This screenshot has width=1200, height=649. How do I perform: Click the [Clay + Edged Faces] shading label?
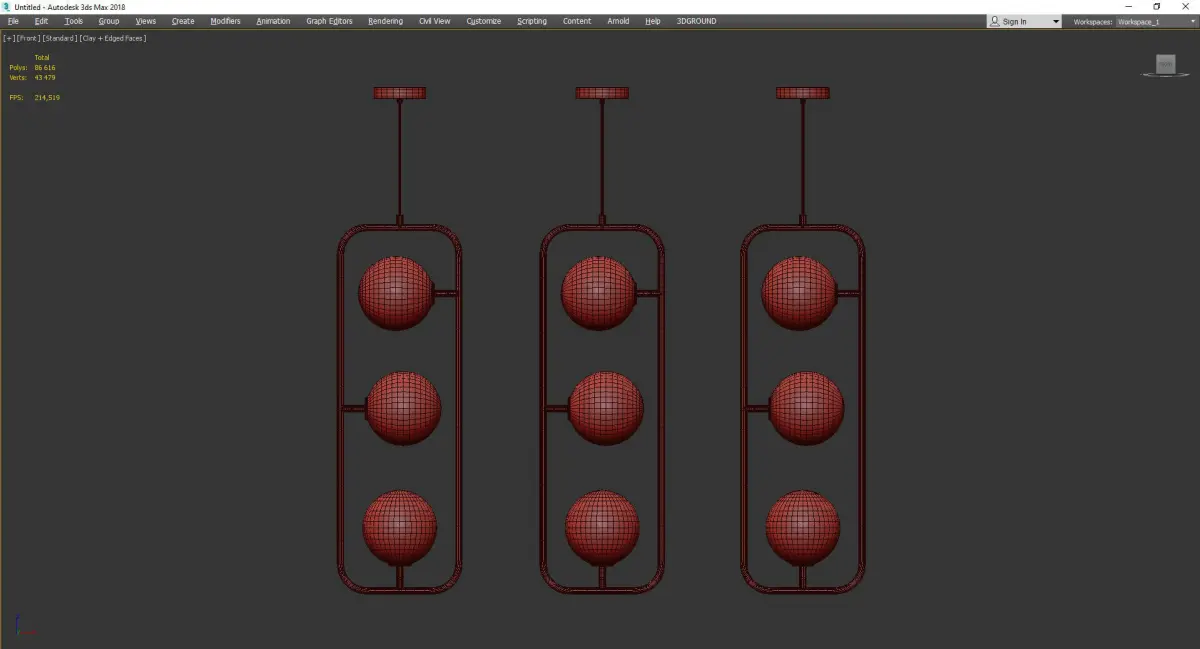click(113, 38)
